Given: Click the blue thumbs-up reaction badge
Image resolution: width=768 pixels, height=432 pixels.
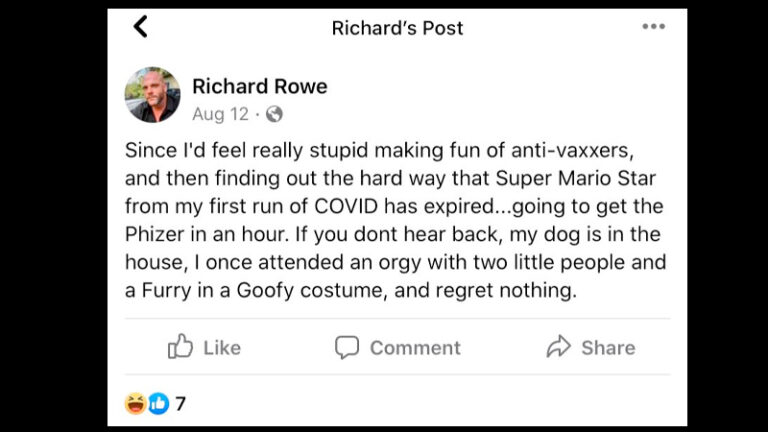Looking at the screenshot, I should pyautogui.click(x=158, y=404).
